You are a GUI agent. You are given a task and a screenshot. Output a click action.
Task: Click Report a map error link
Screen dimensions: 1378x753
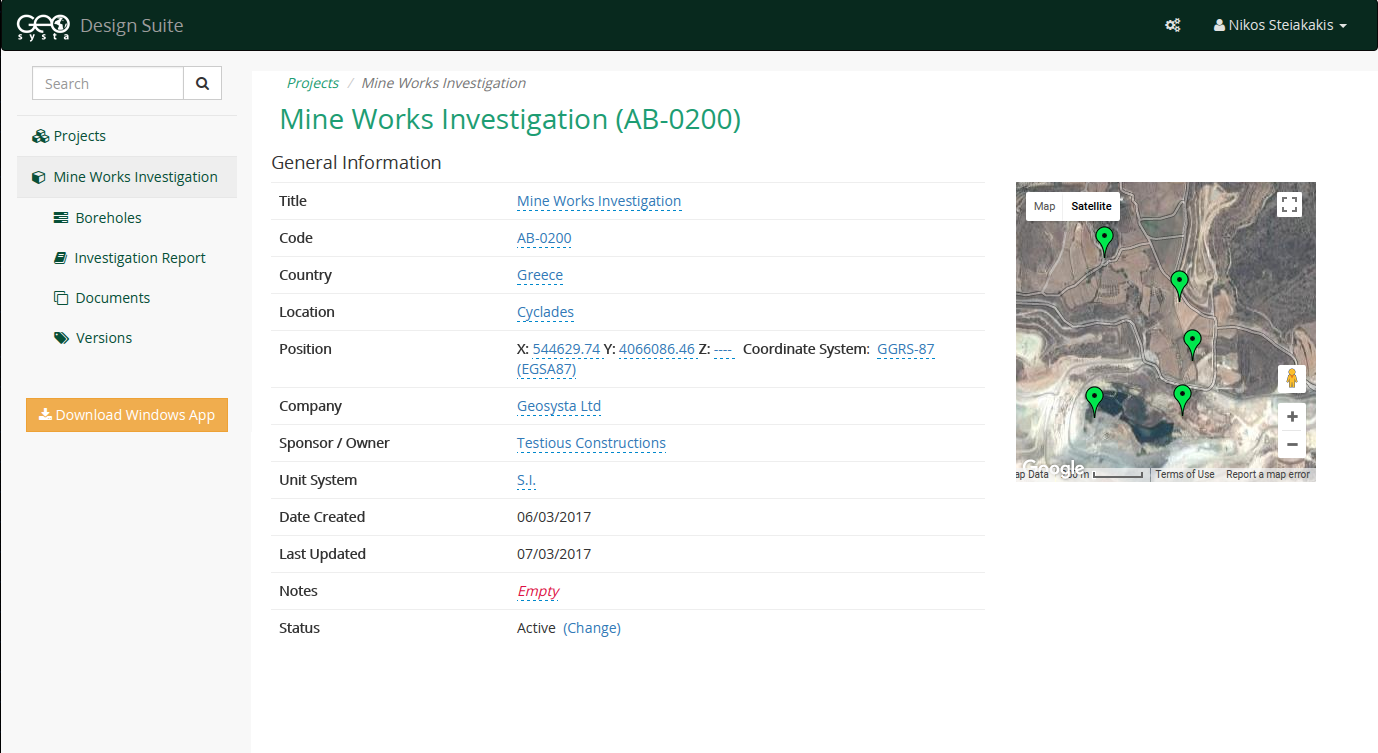coord(1268,474)
